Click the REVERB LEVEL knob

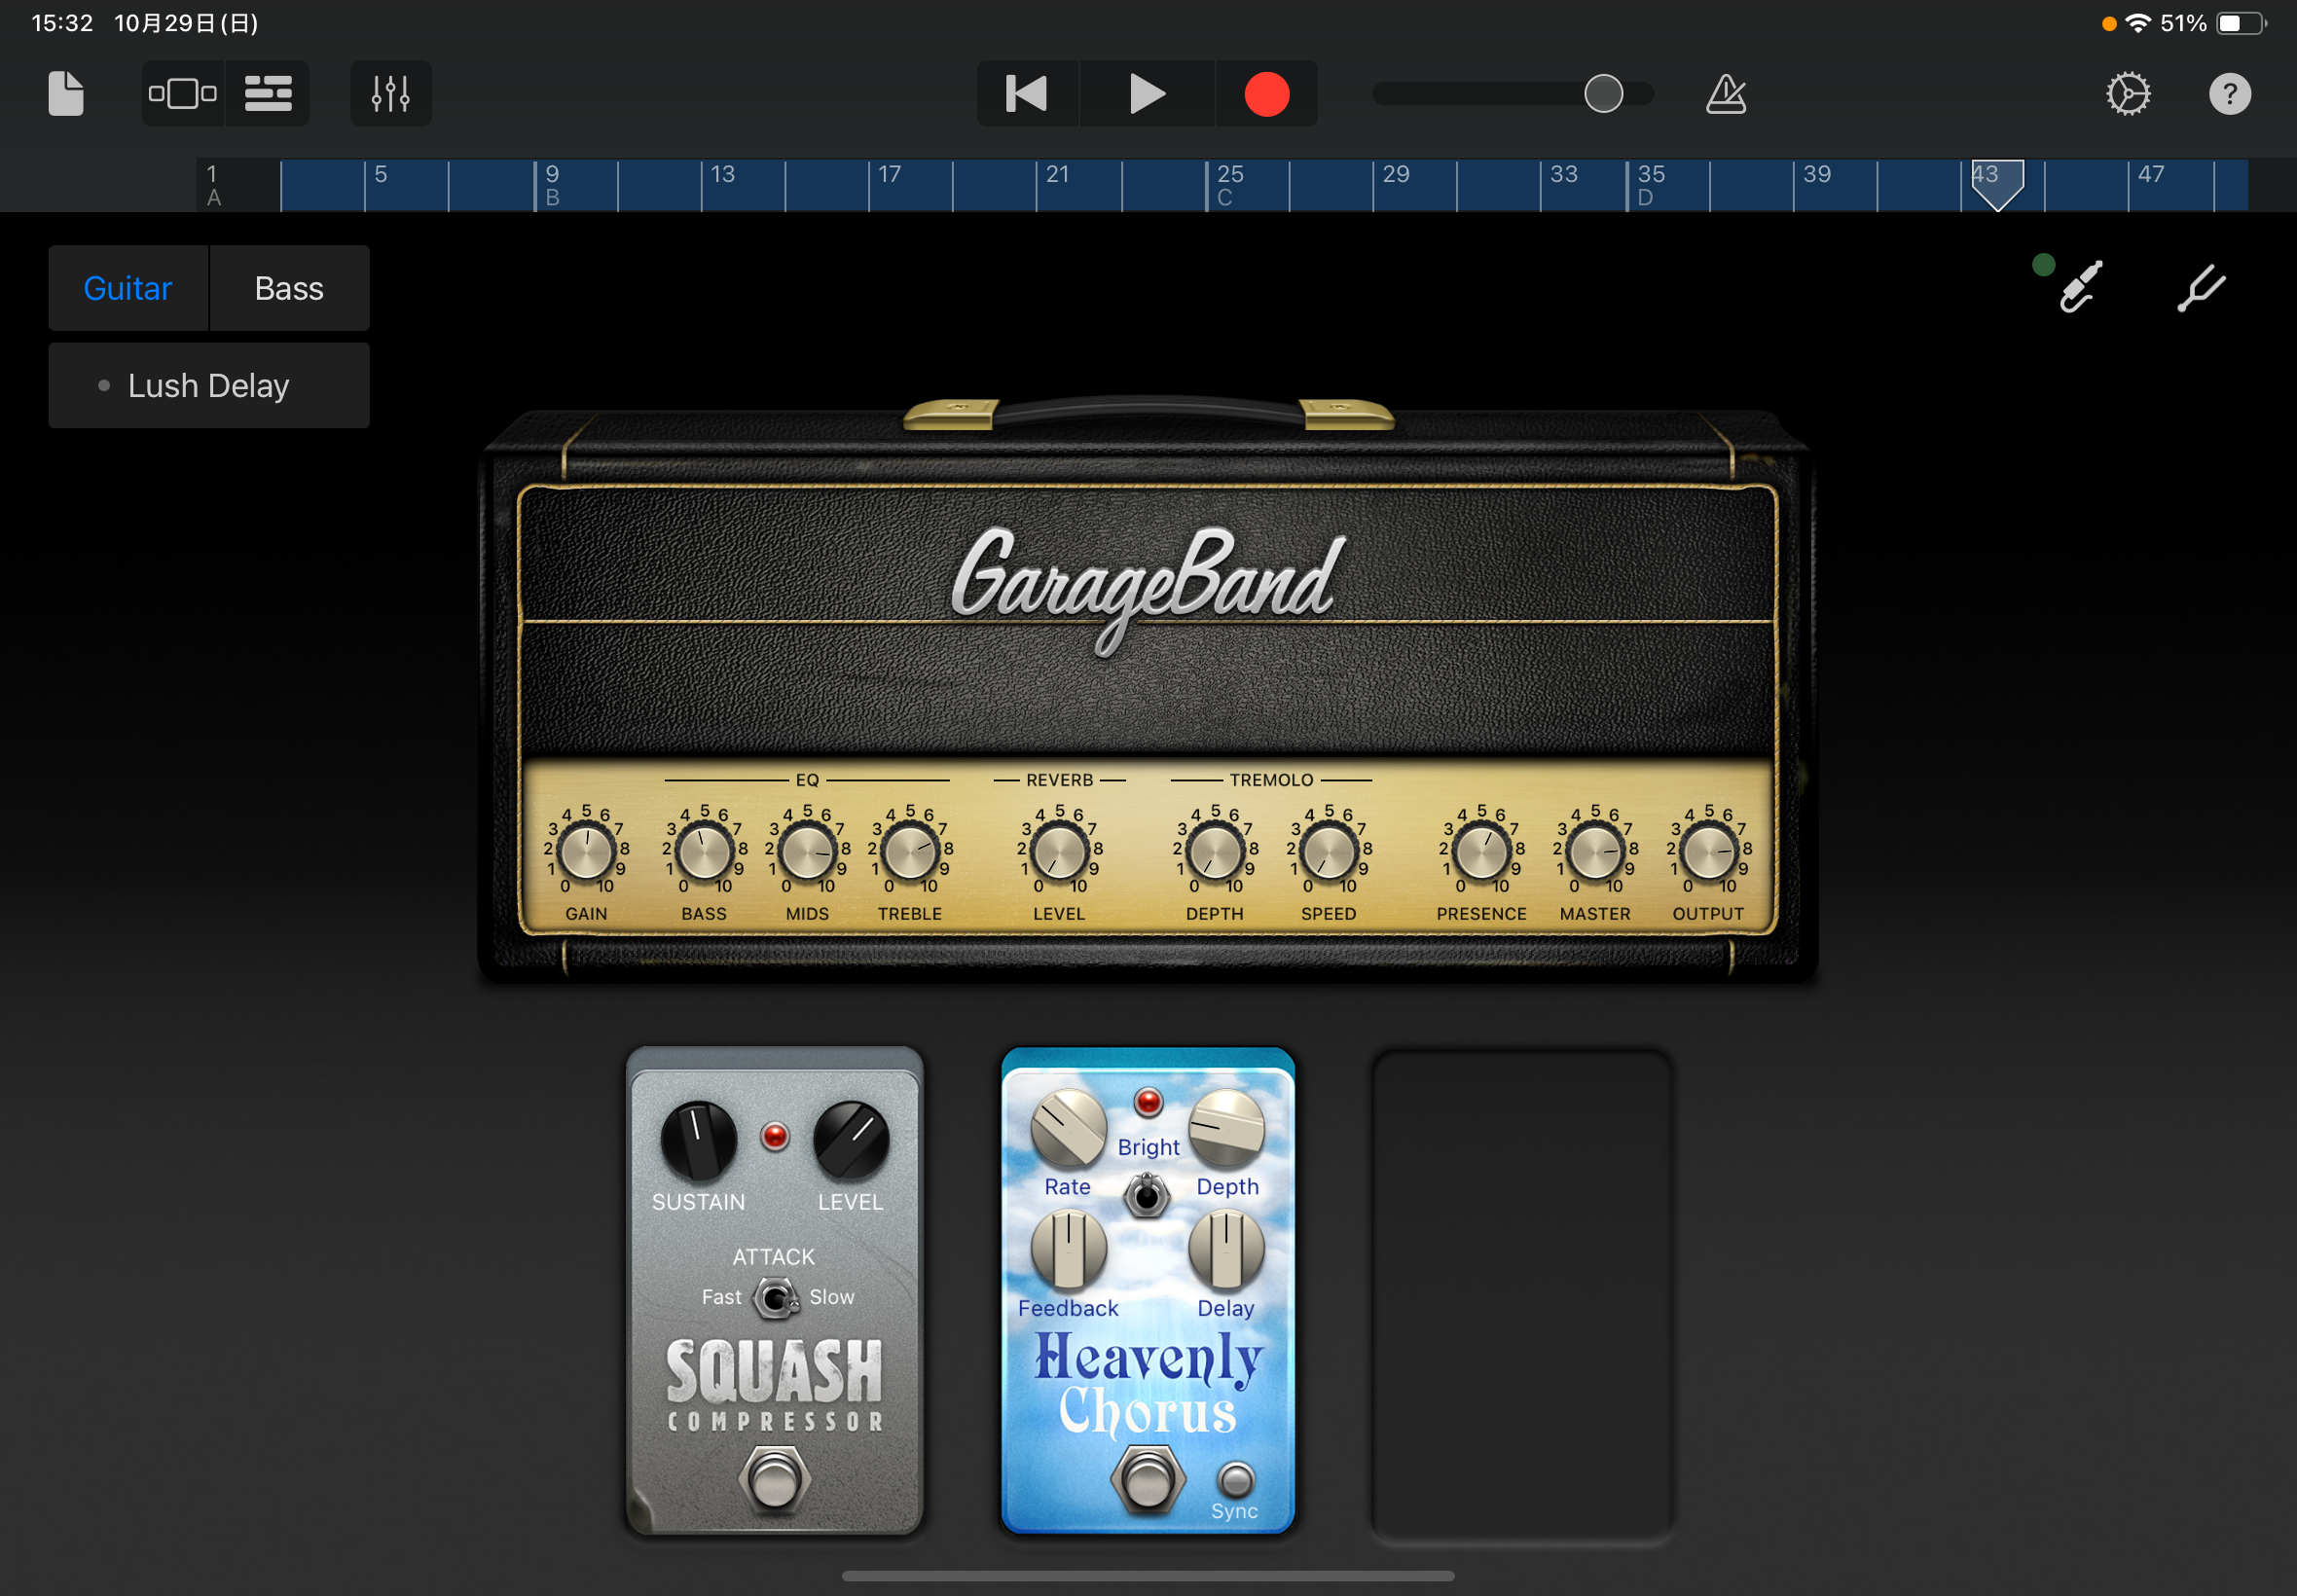pyautogui.click(x=1059, y=852)
